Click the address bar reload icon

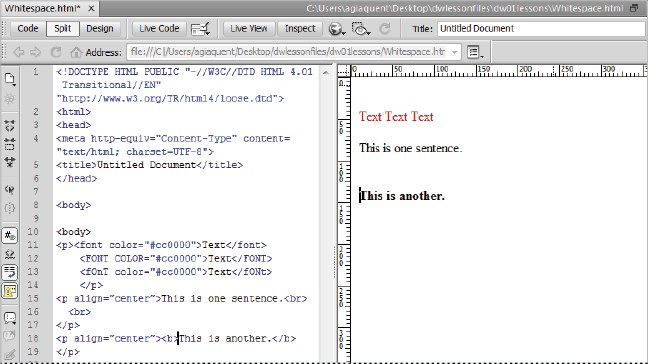pos(56,52)
